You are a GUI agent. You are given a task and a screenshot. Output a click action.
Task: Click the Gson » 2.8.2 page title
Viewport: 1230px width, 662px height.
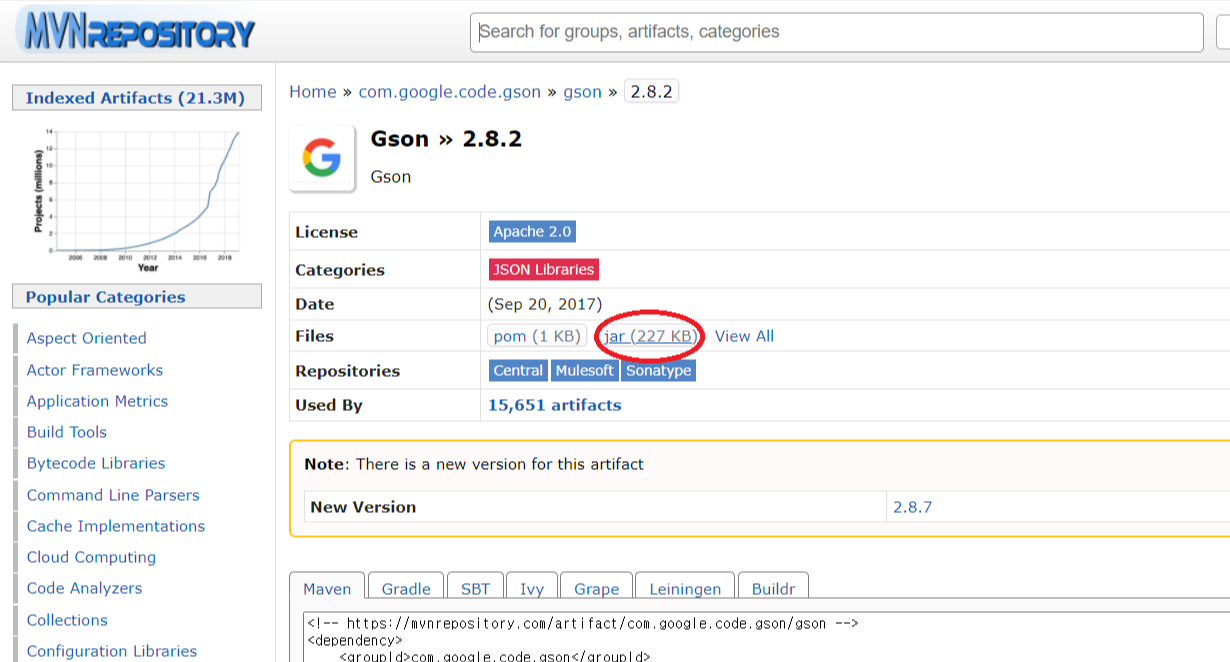coord(446,139)
